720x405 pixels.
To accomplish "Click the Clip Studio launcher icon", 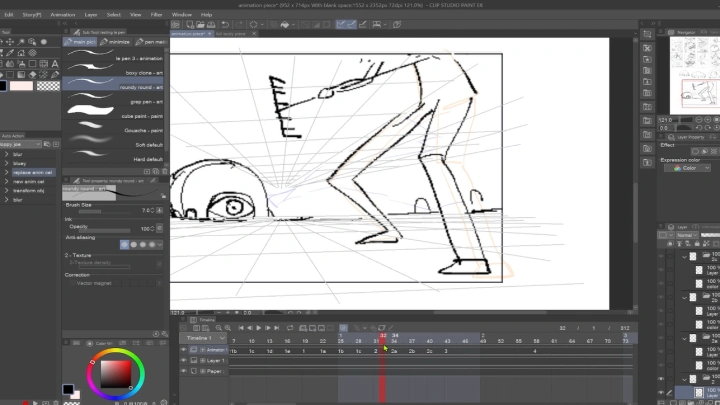I will [x=175, y=24].
